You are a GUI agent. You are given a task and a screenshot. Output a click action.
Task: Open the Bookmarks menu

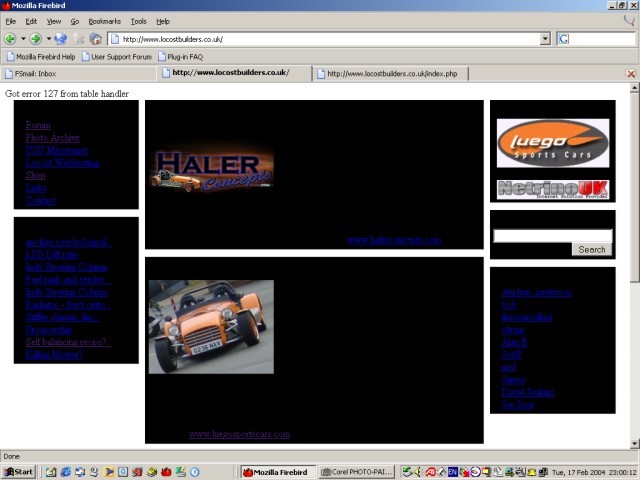(x=103, y=21)
